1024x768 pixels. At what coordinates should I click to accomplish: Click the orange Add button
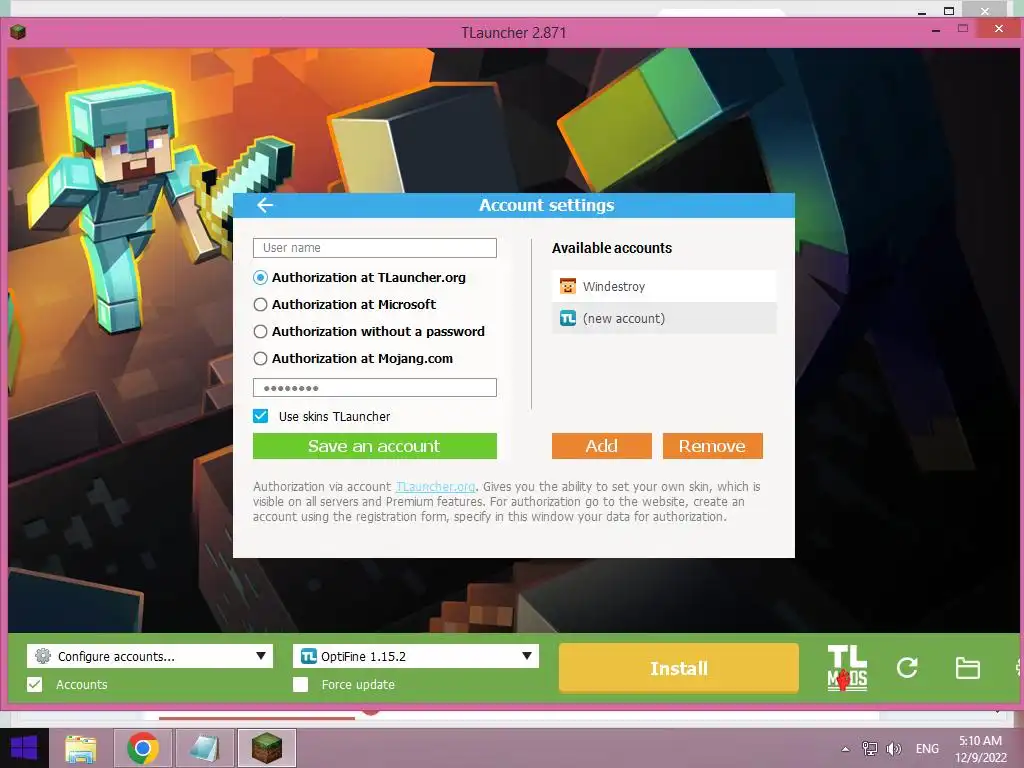tap(601, 446)
